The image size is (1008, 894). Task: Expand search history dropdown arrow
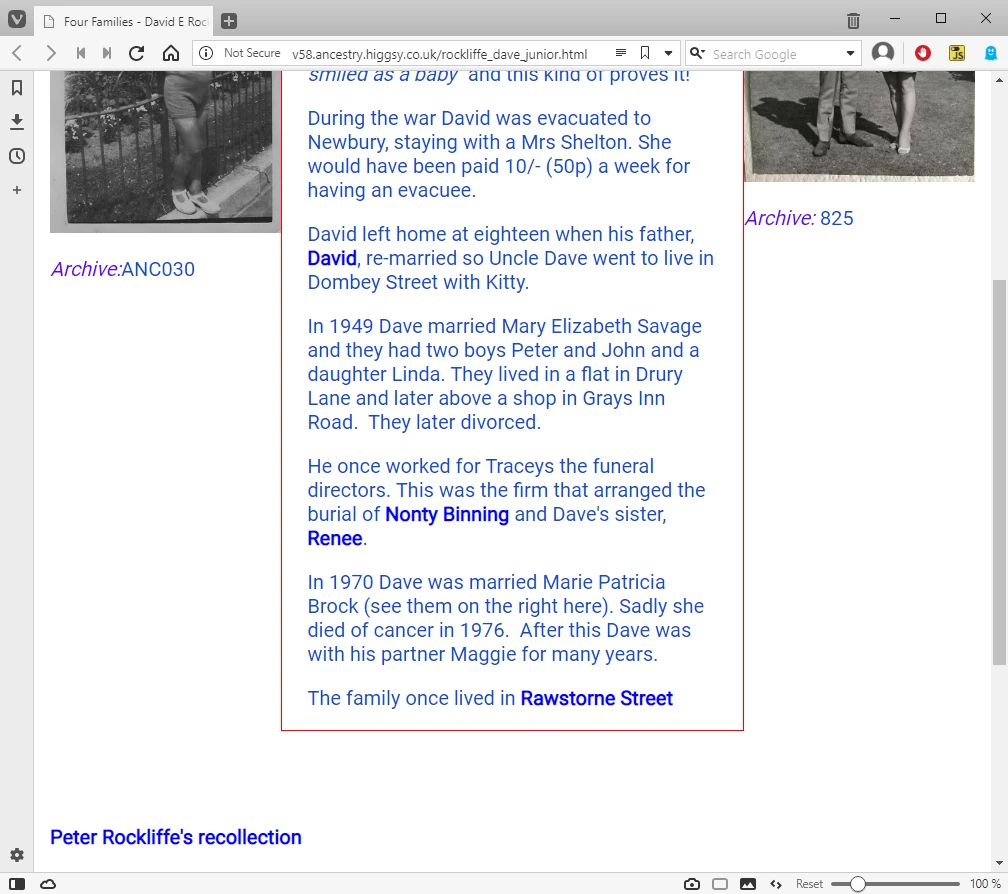(x=850, y=53)
